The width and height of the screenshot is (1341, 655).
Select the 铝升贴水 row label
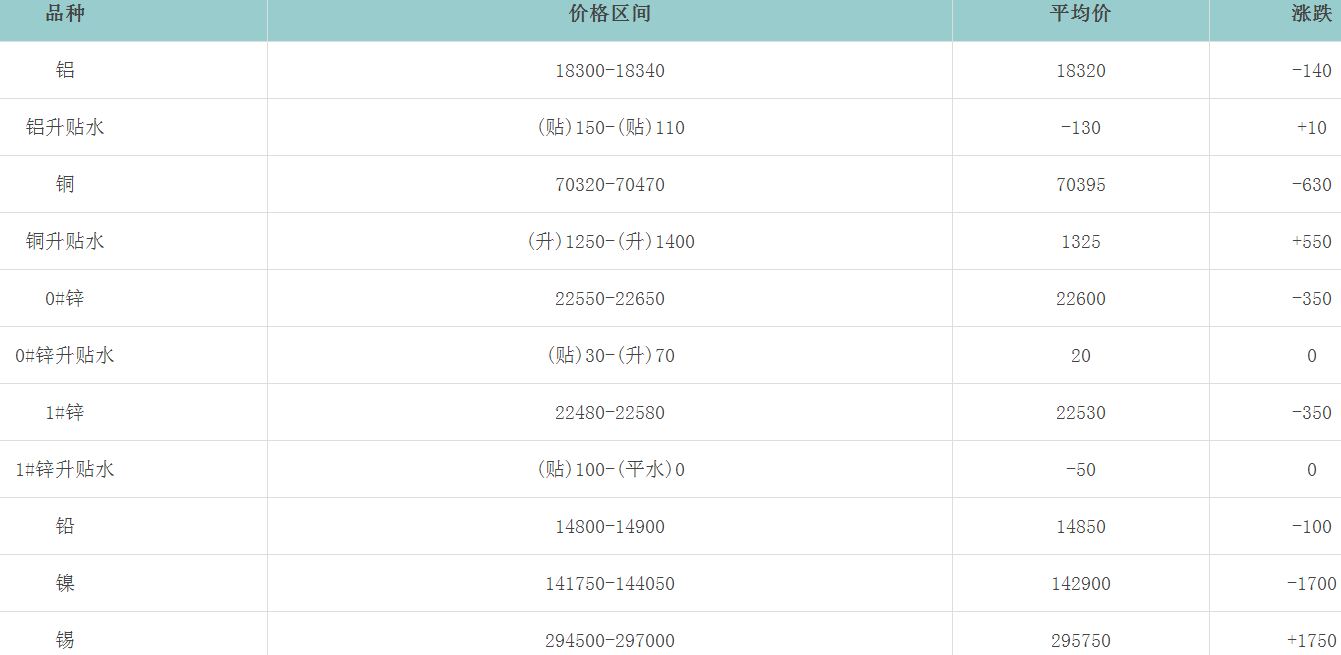click(65, 128)
